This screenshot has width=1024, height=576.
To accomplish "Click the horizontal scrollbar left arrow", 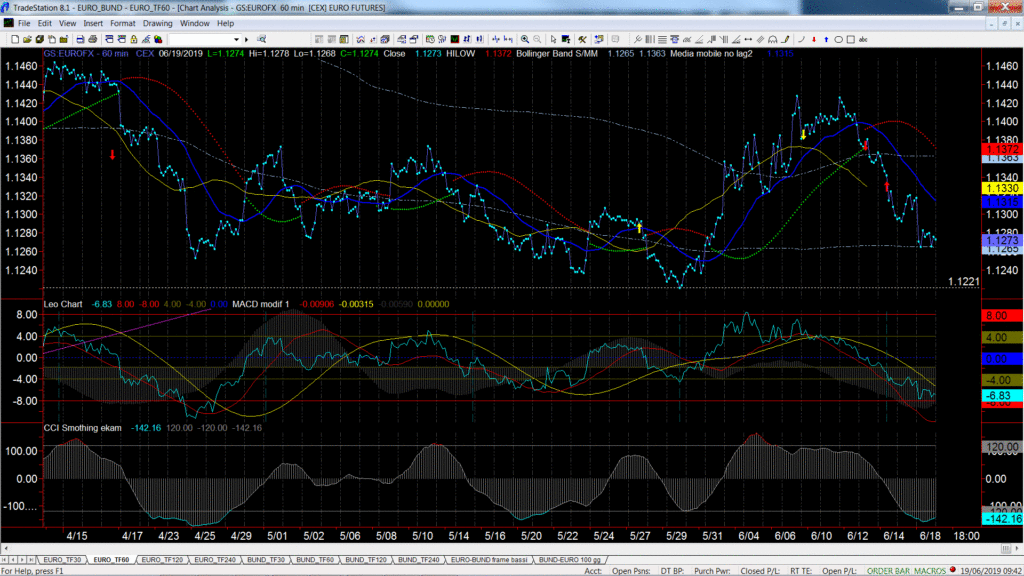I will pos(5,549).
